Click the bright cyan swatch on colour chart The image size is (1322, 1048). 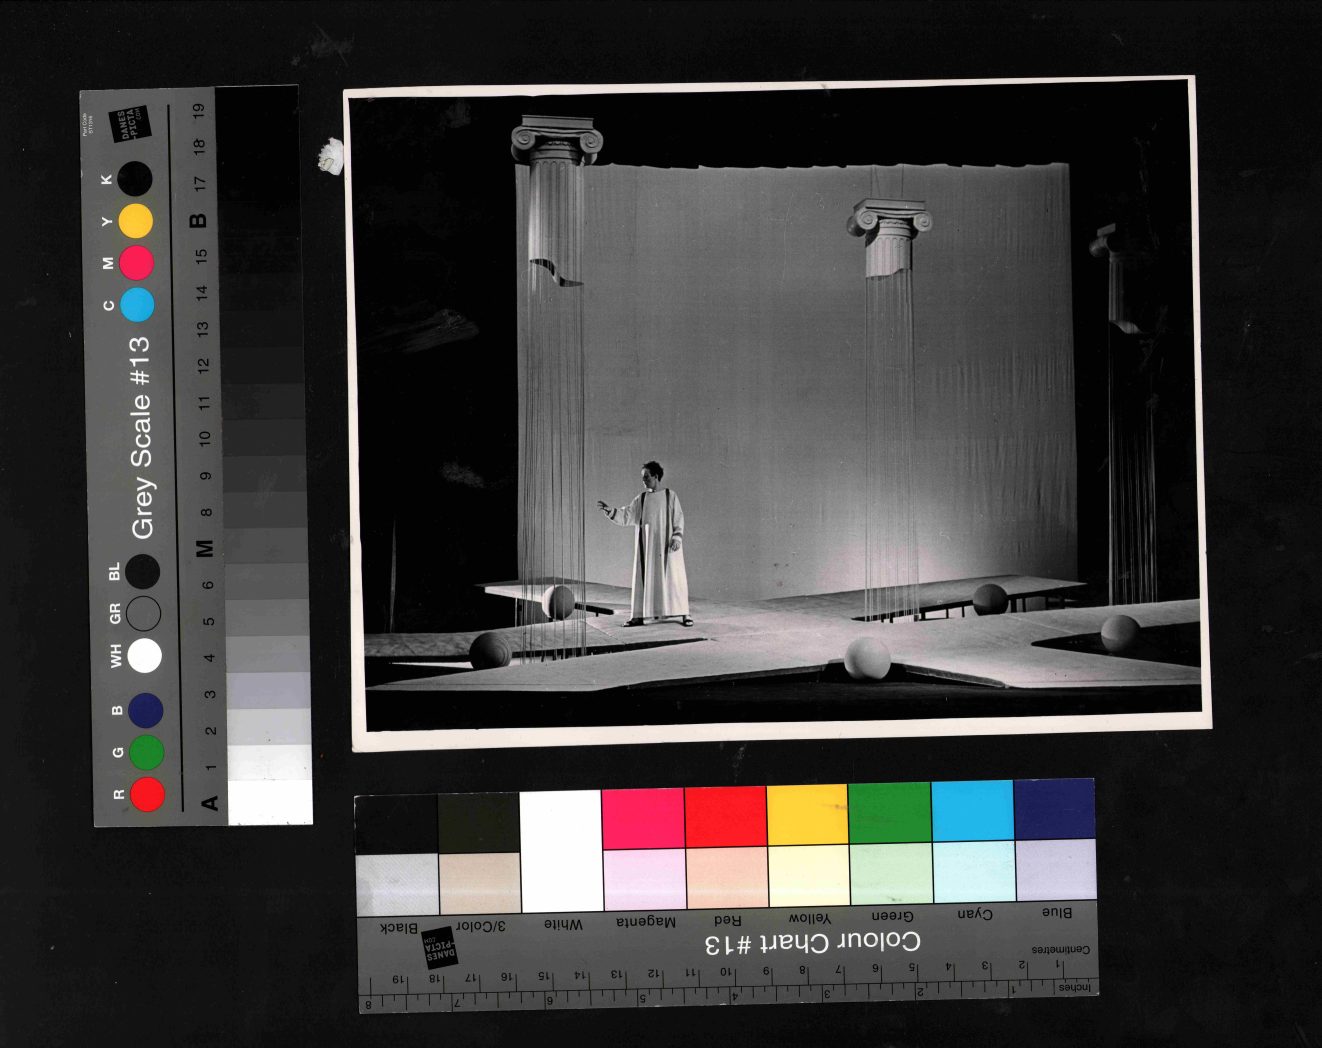click(x=972, y=811)
